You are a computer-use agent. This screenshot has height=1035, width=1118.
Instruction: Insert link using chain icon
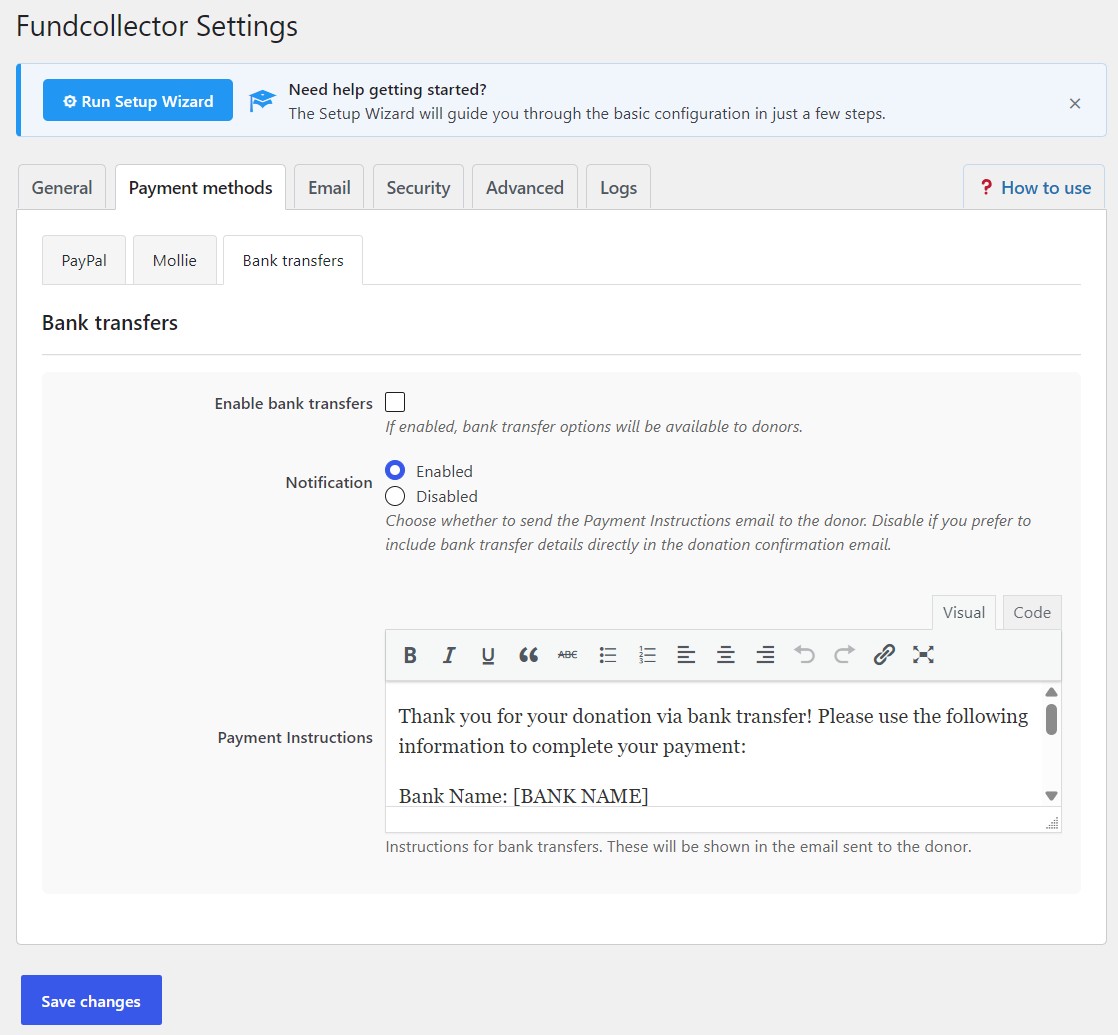tap(884, 655)
